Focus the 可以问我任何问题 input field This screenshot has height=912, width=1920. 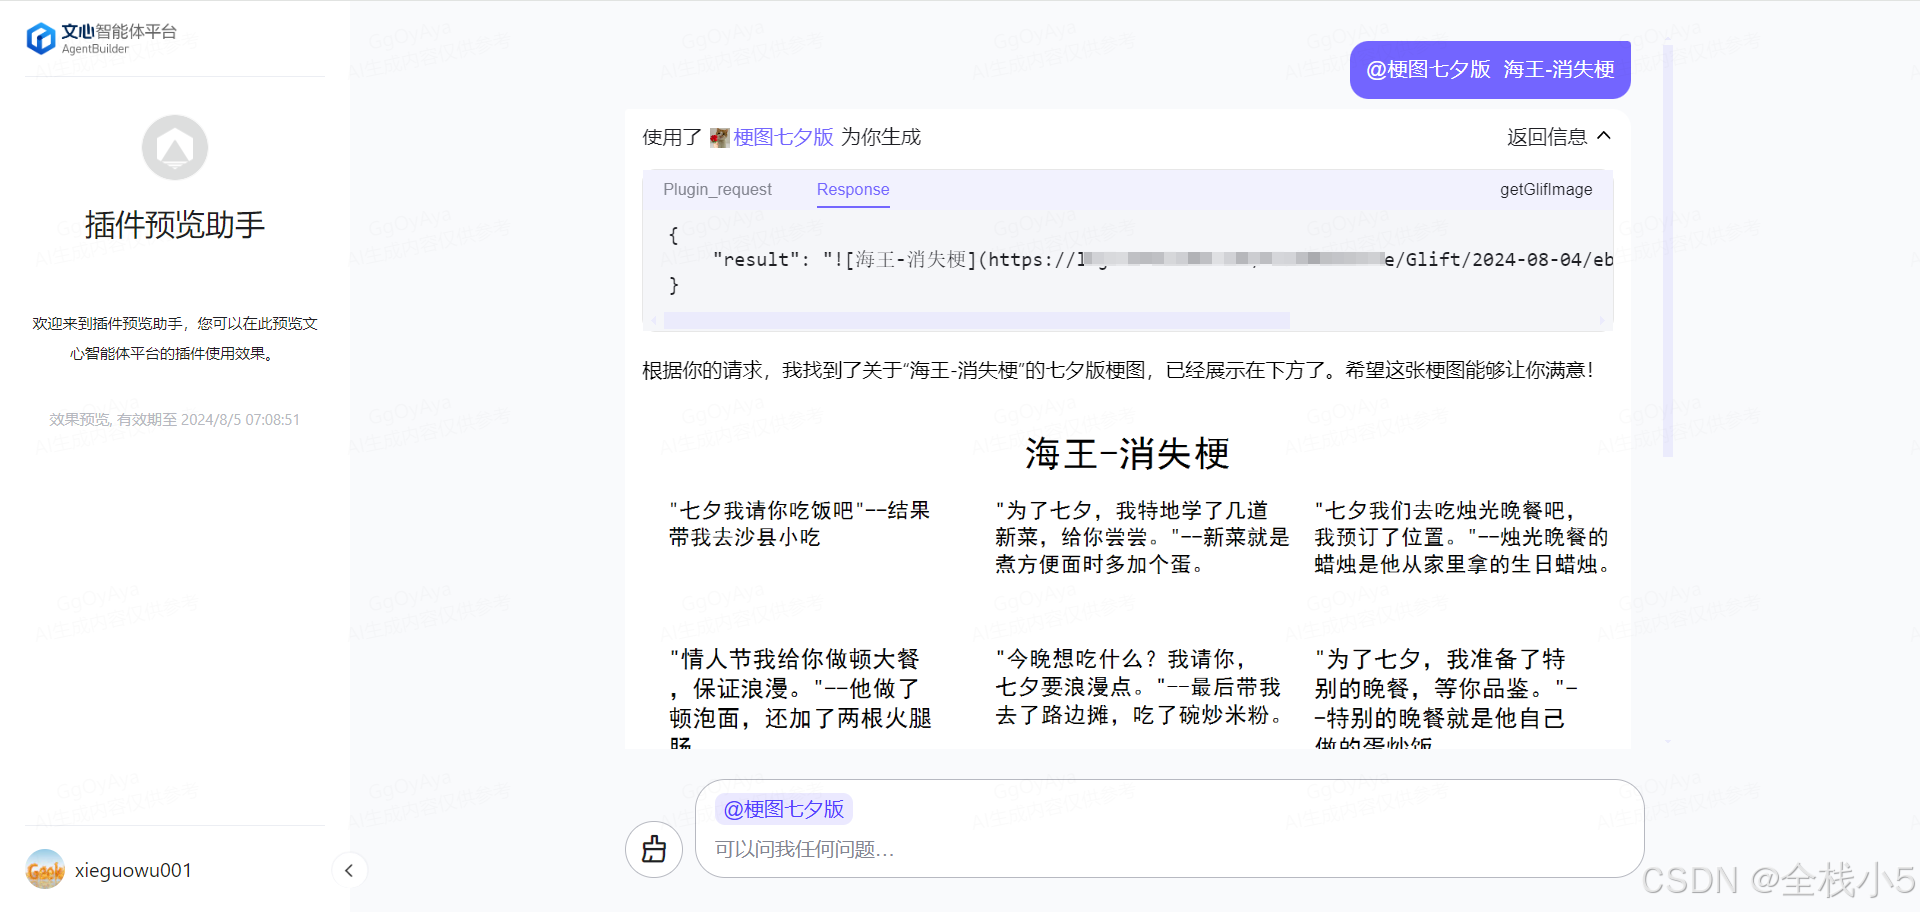click(x=1169, y=849)
